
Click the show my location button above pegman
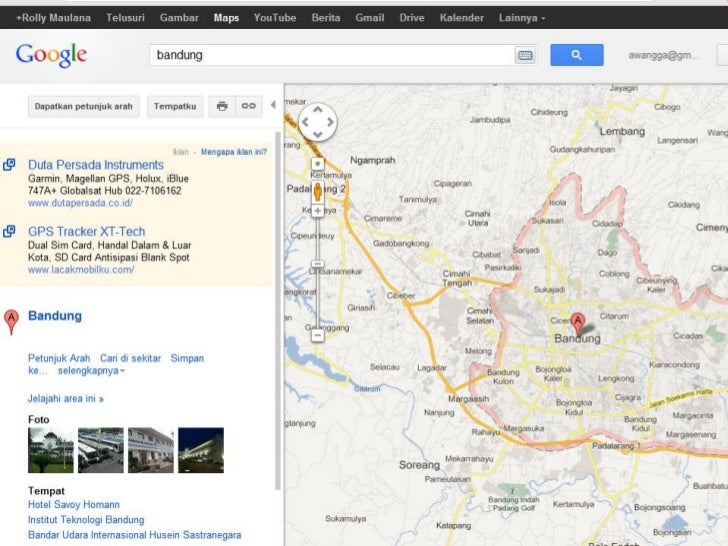point(318,164)
